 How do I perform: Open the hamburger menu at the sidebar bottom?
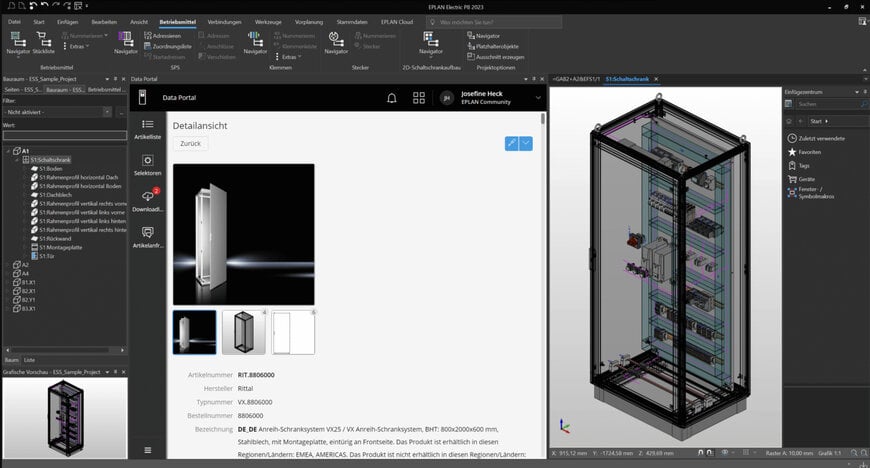[x=148, y=450]
